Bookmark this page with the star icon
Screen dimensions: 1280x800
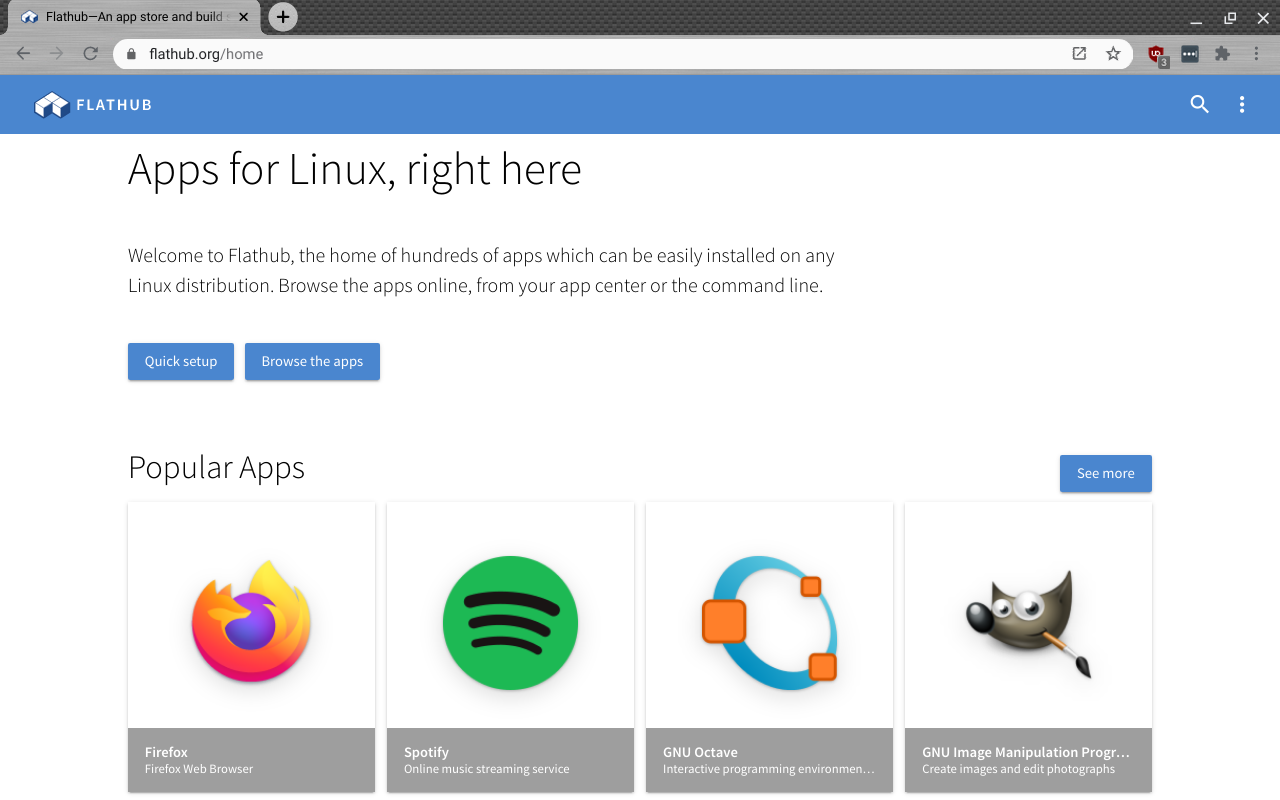(x=1113, y=54)
